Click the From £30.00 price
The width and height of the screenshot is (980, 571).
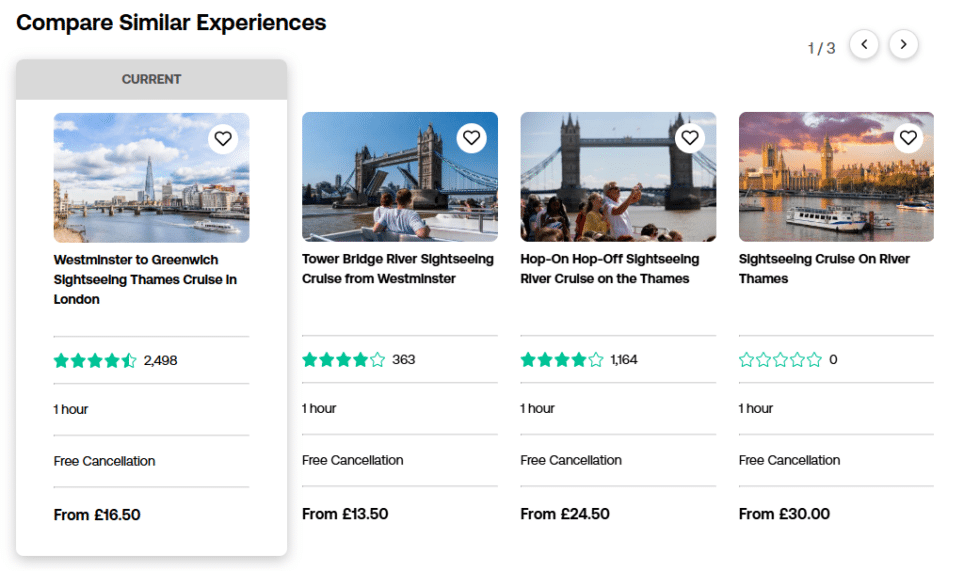[784, 514]
